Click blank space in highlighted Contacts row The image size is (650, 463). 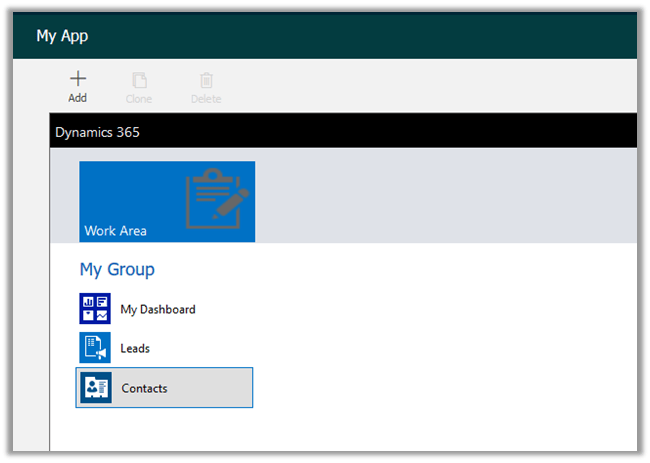pos(210,388)
